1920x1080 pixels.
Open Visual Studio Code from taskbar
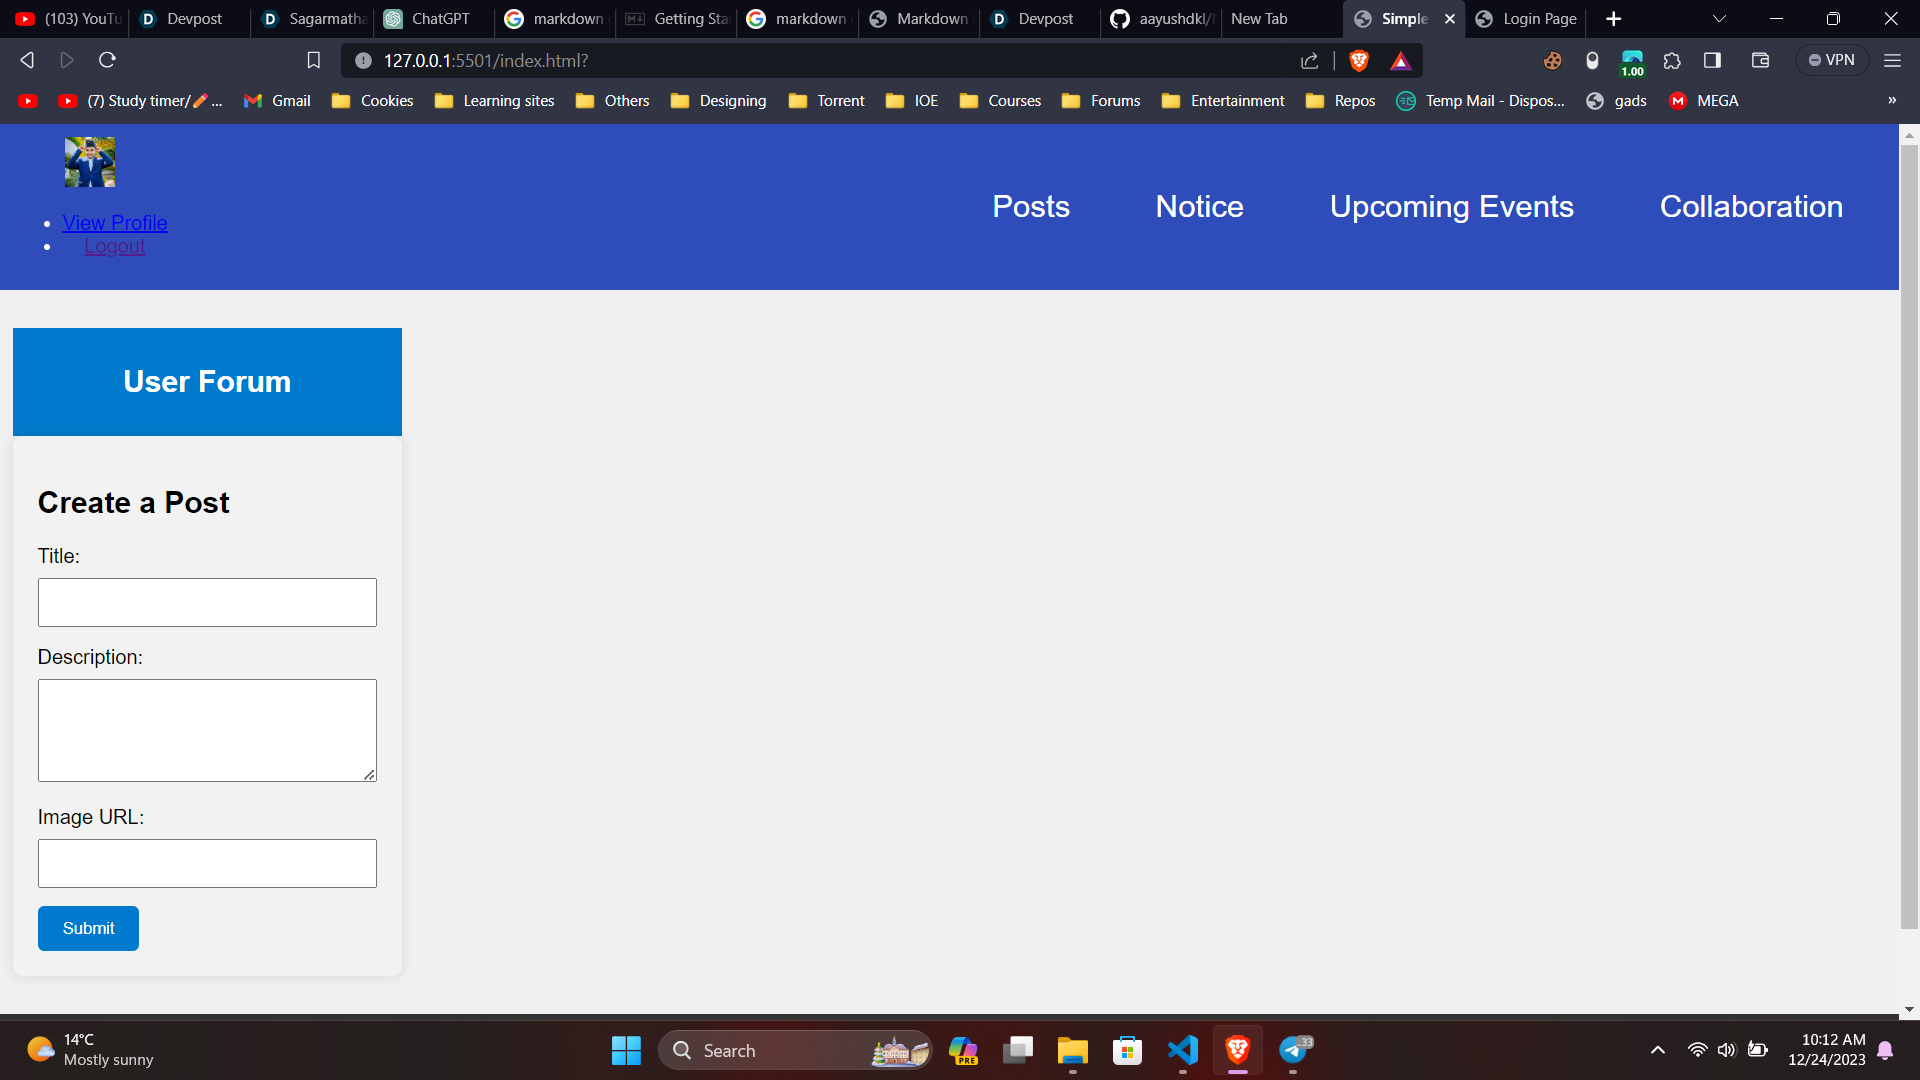(x=1182, y=1050)
